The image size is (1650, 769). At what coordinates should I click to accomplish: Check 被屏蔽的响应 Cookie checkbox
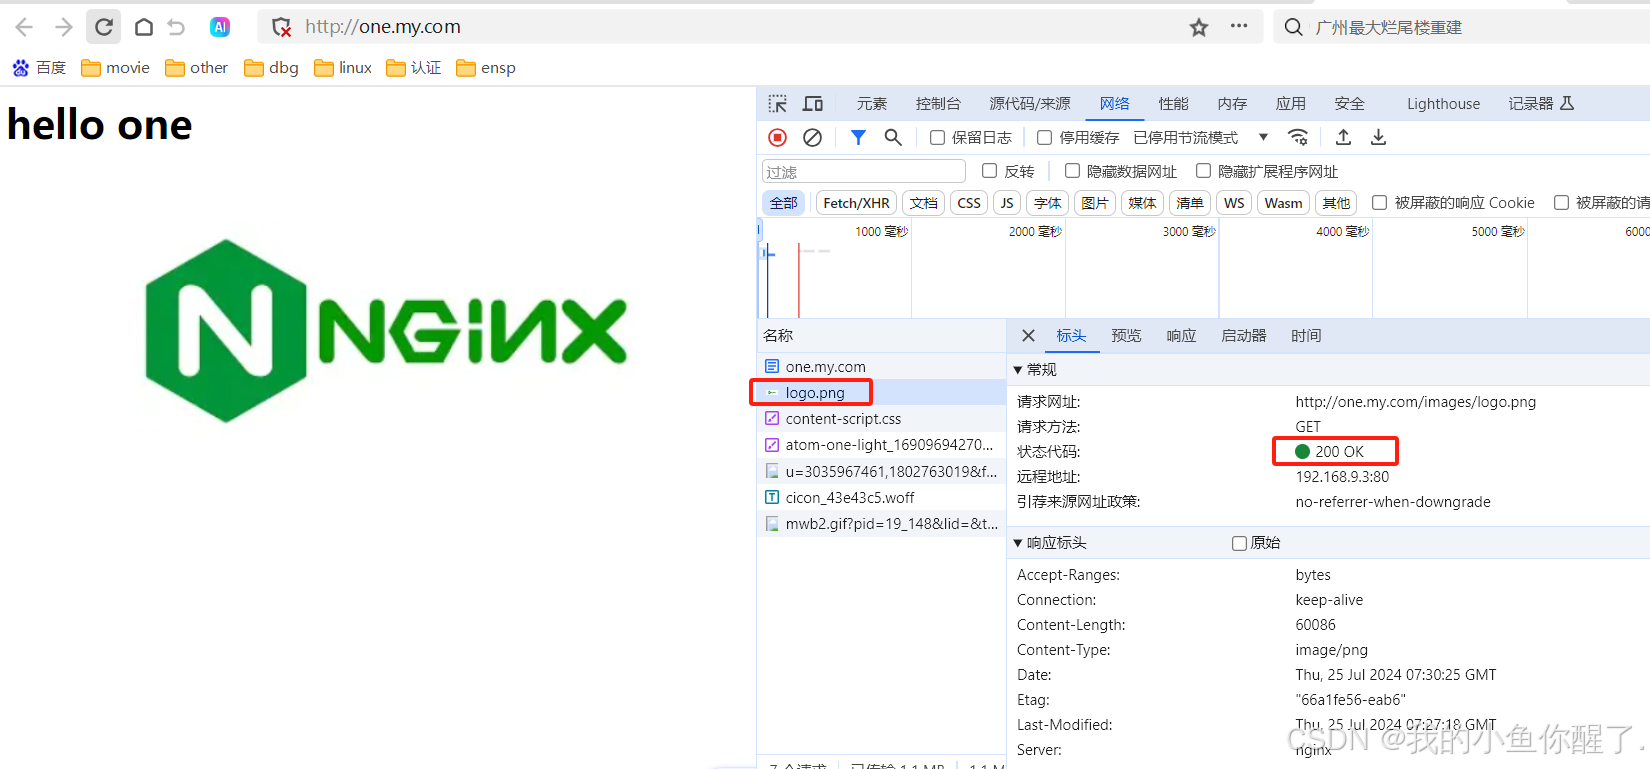coord(1379,202)
